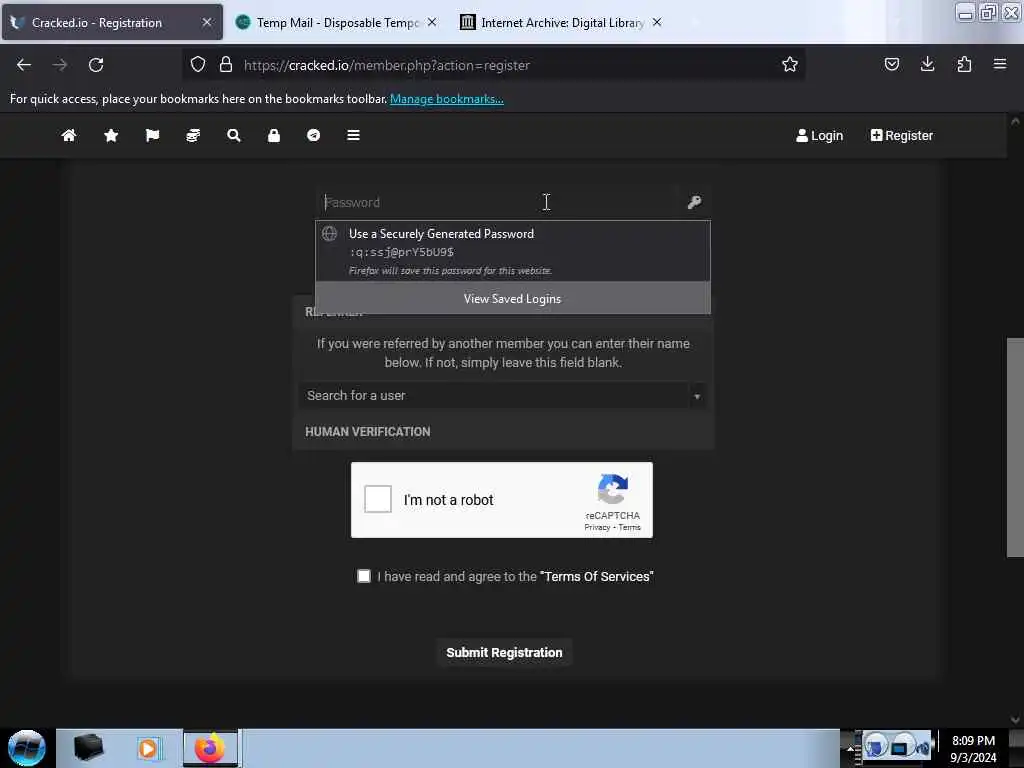
Task: Open the Register link
Action: (x=901, y=135)
